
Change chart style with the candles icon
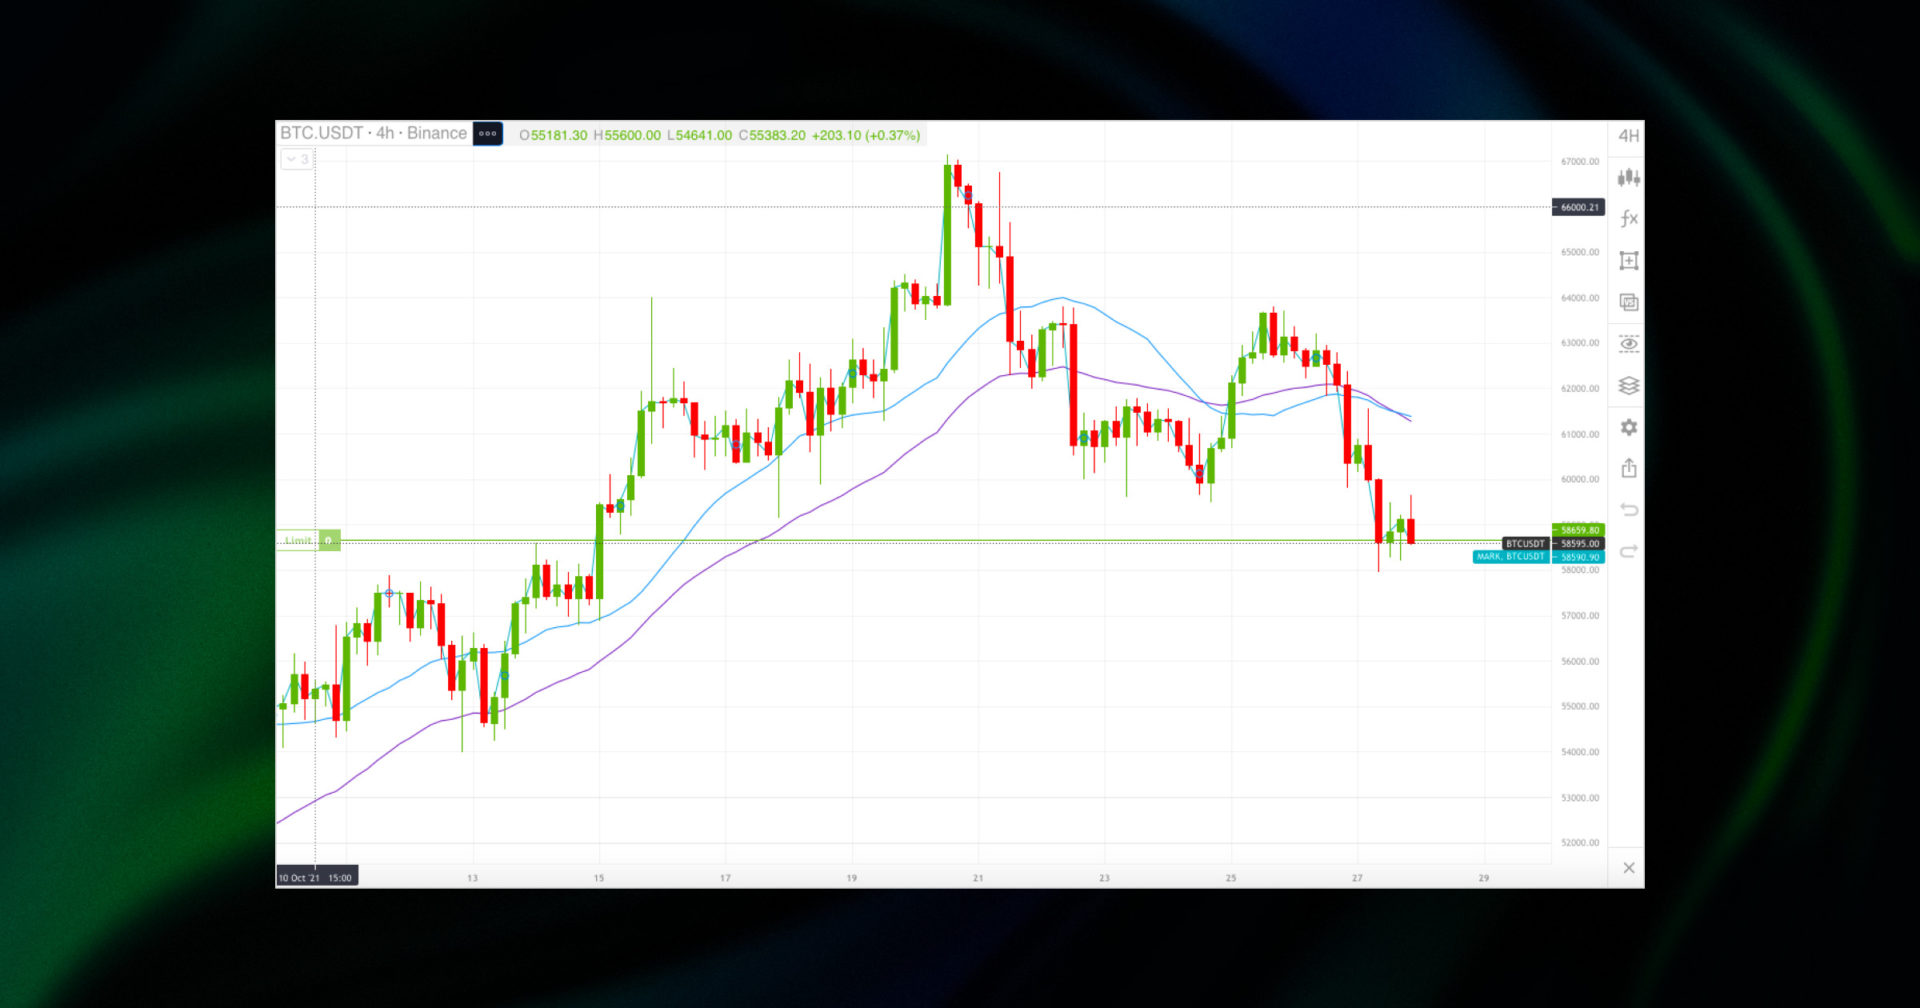pos(1629,177)
